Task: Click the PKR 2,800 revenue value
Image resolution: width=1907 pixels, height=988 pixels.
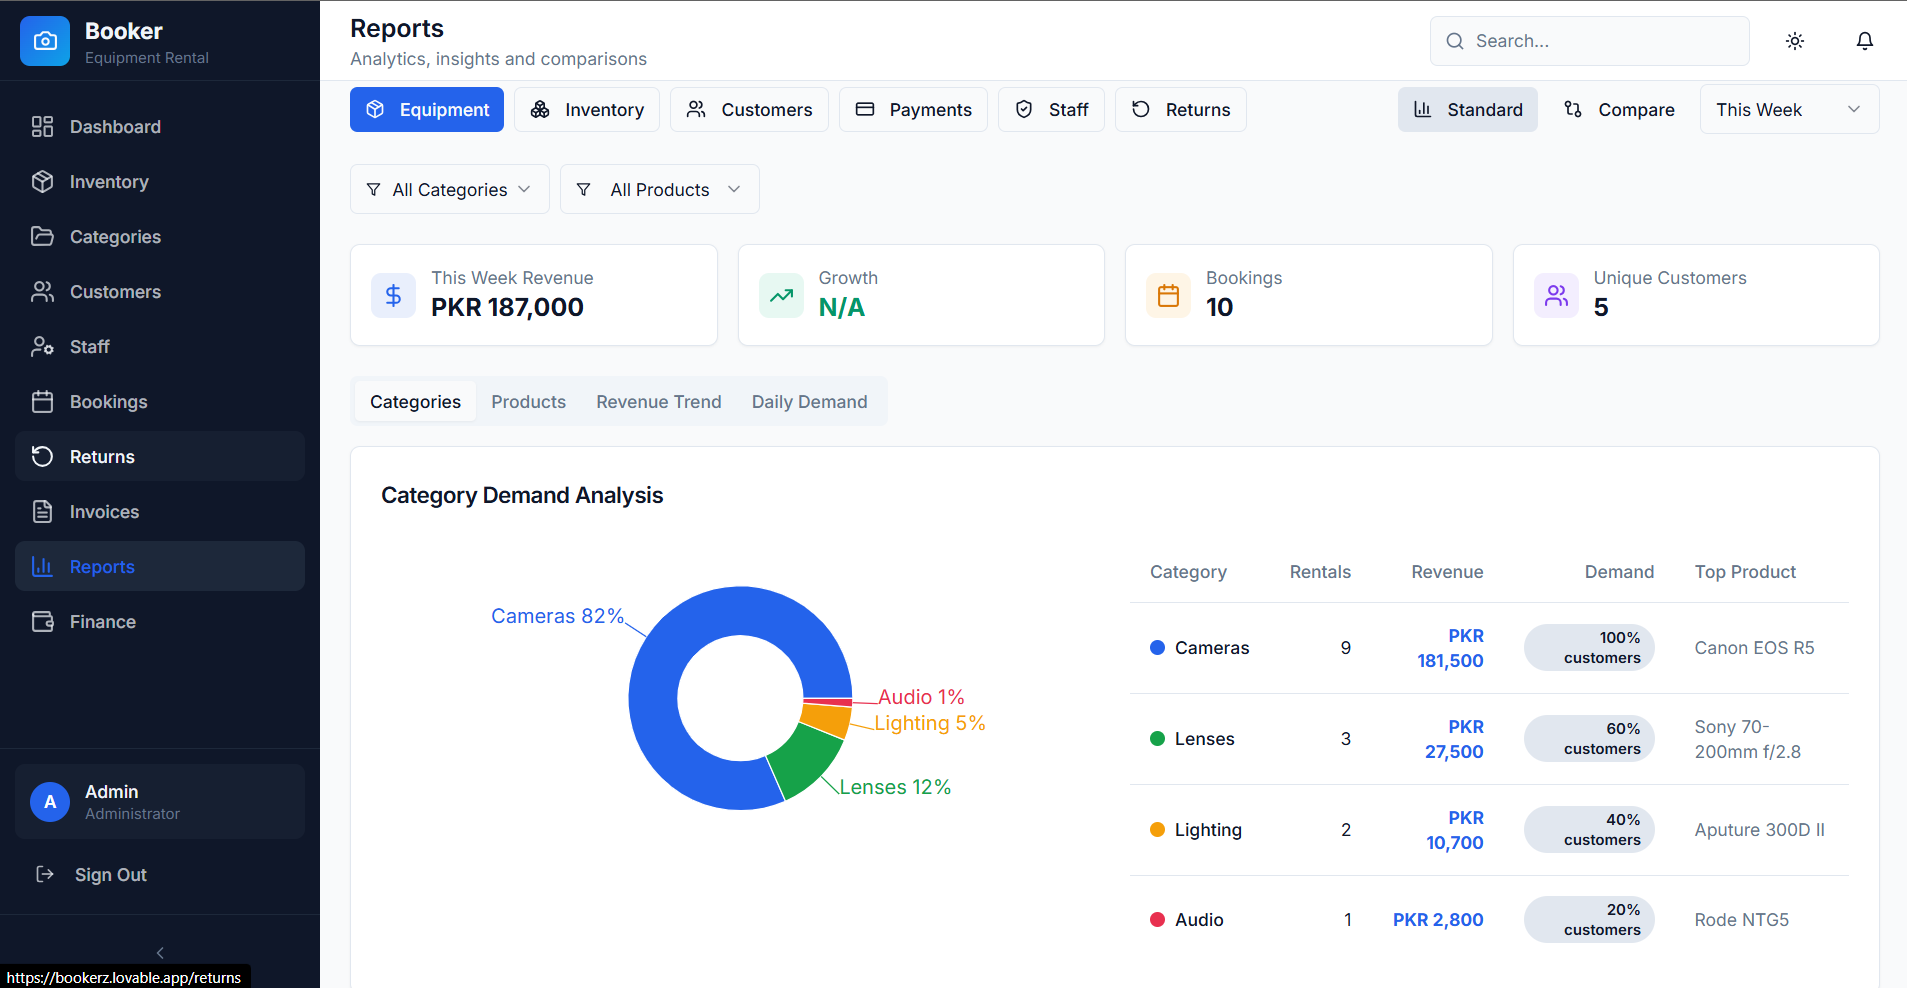Action: pos(1438,920)
